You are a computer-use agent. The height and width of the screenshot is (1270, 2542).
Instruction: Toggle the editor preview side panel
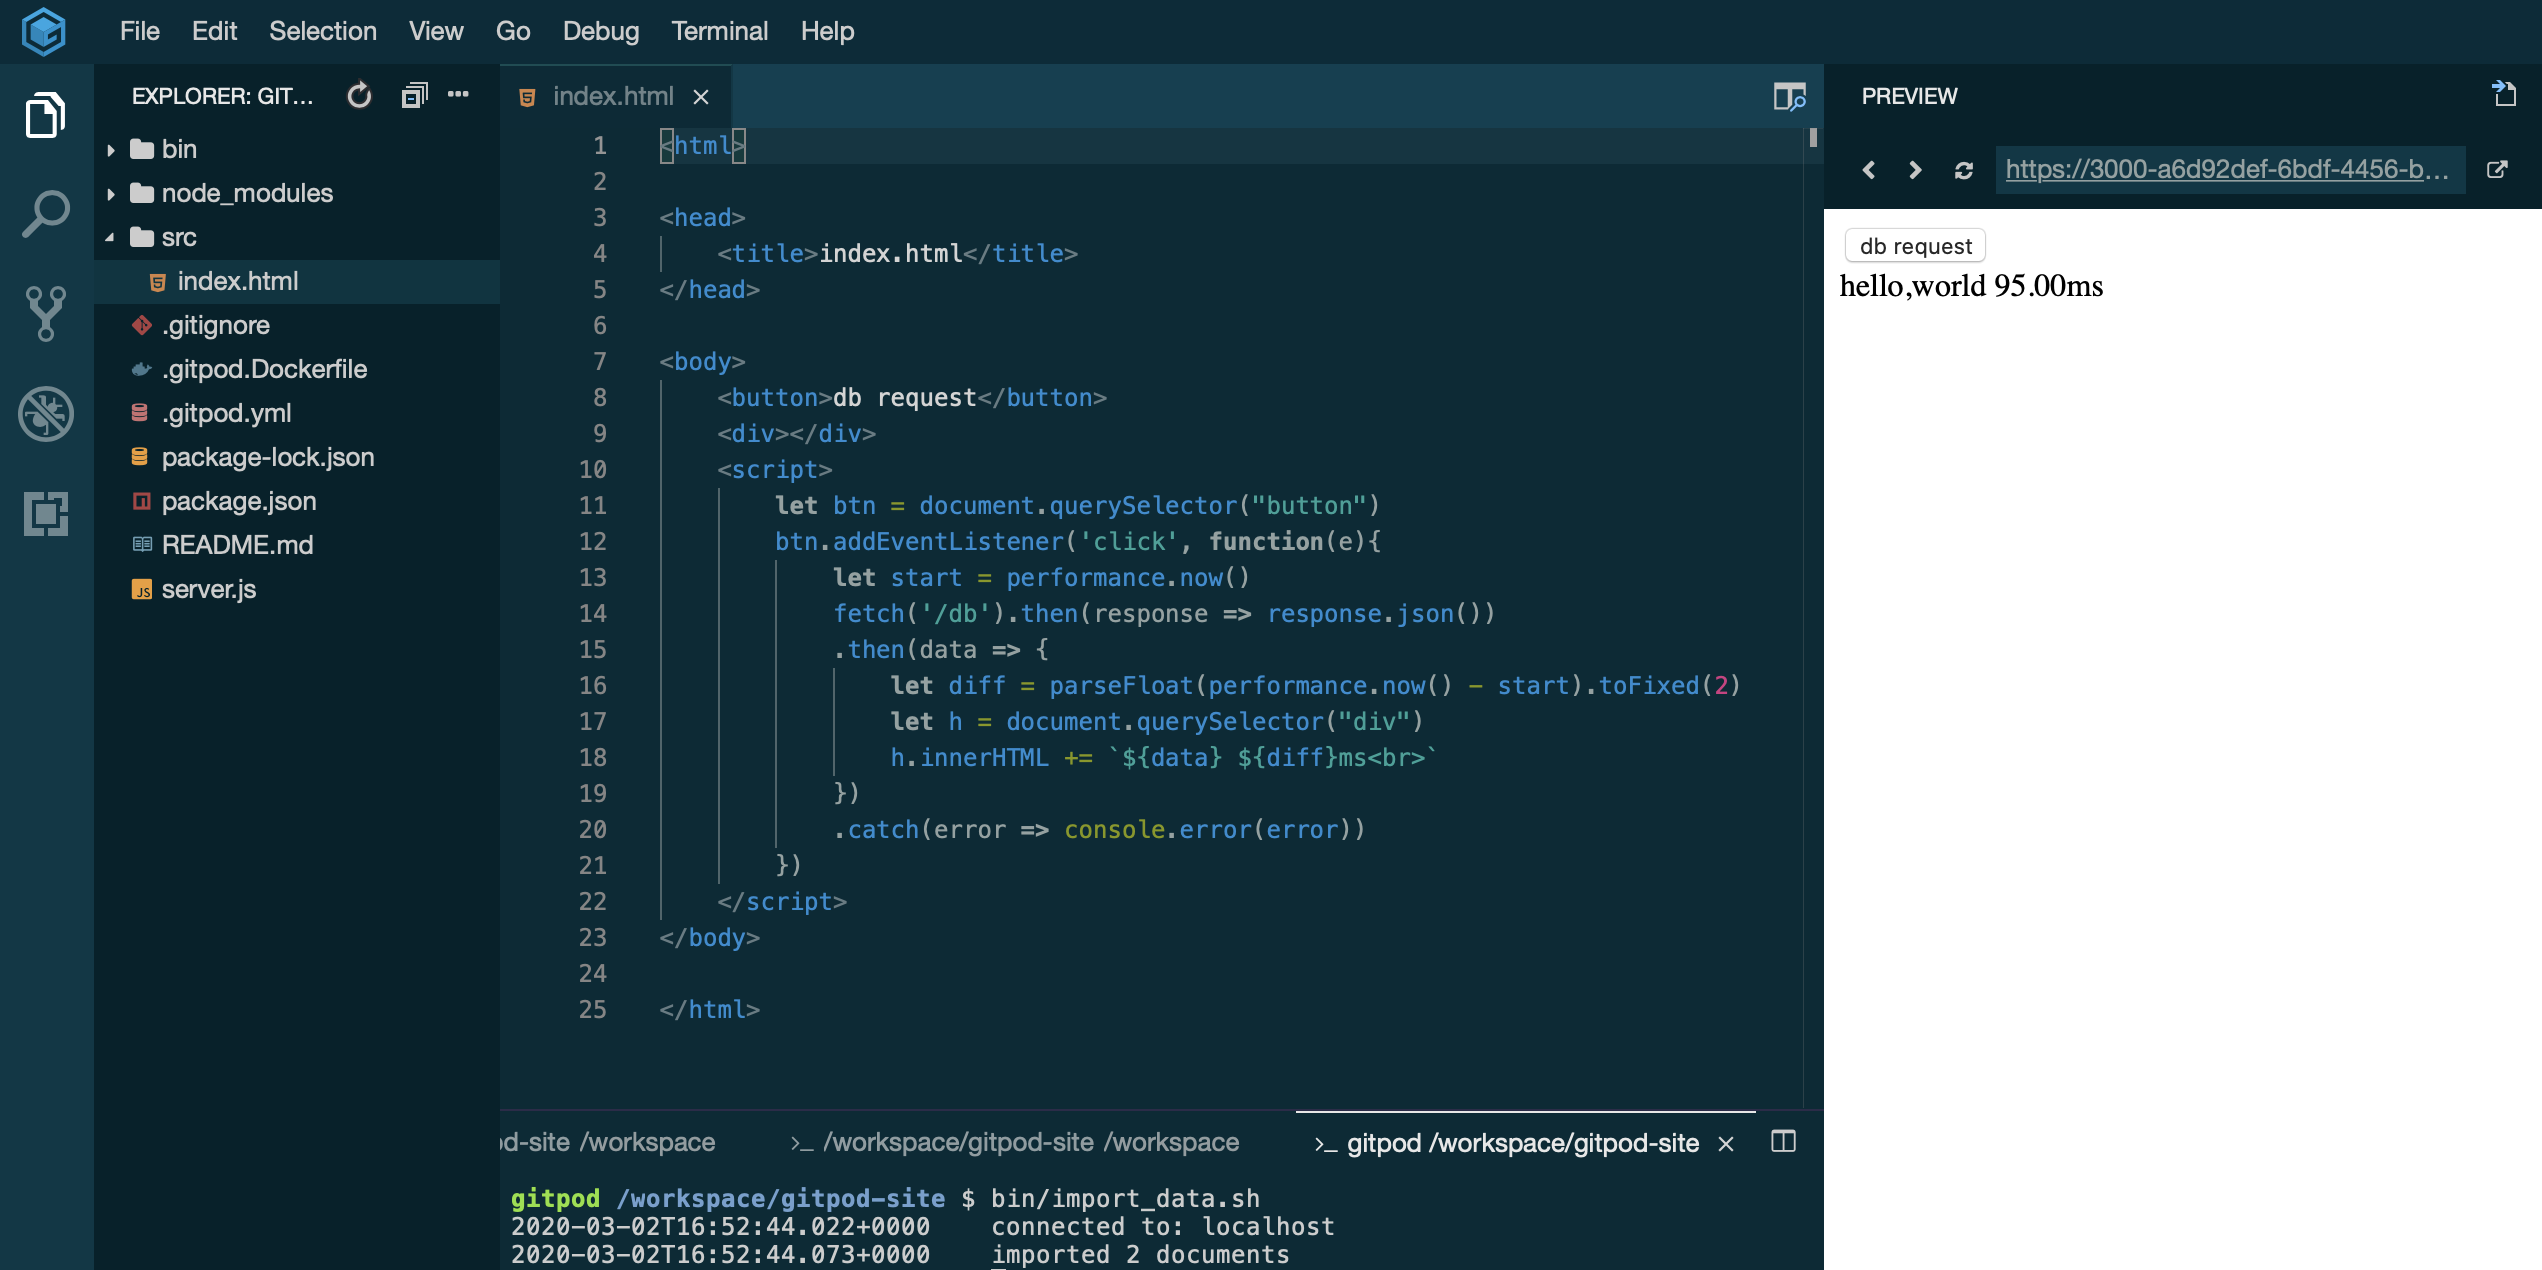pos(1789,97)
